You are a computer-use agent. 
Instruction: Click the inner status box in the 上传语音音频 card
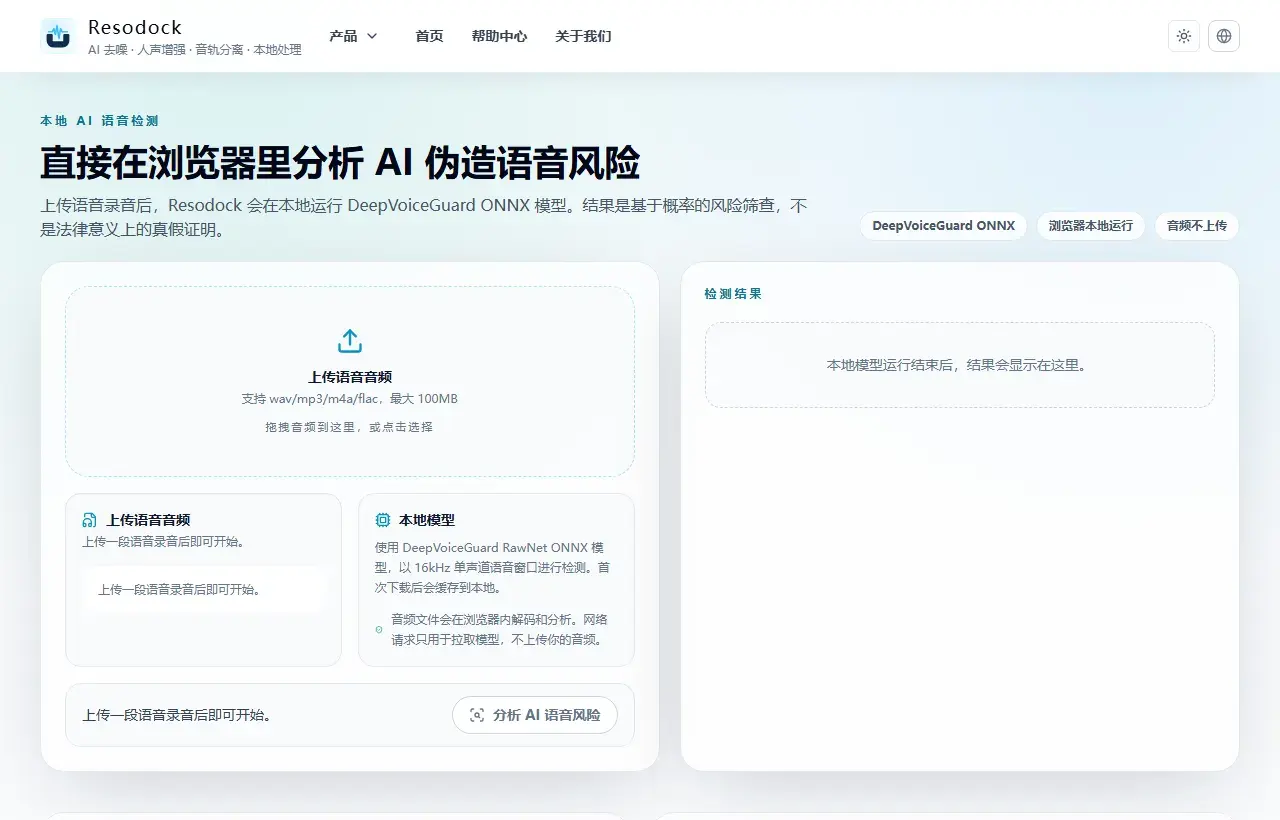[x=204, y=590]
